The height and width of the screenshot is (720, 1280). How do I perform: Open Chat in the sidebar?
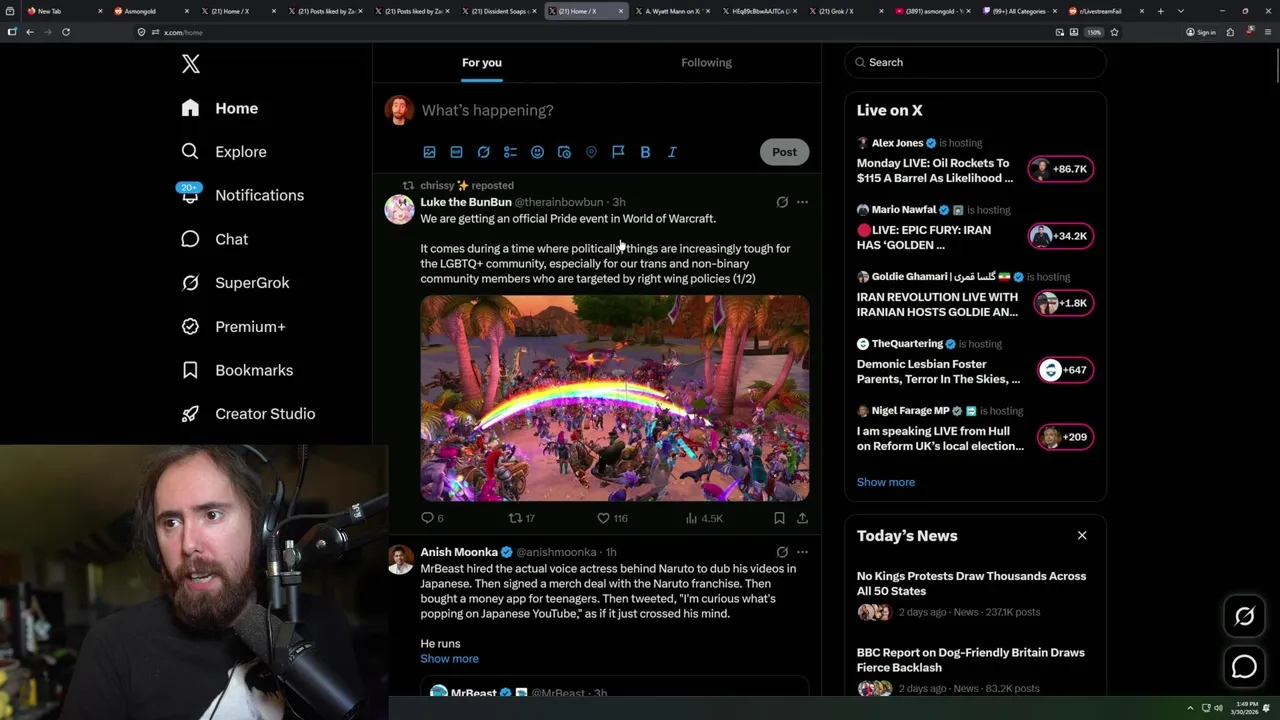(x=214, y=239)
